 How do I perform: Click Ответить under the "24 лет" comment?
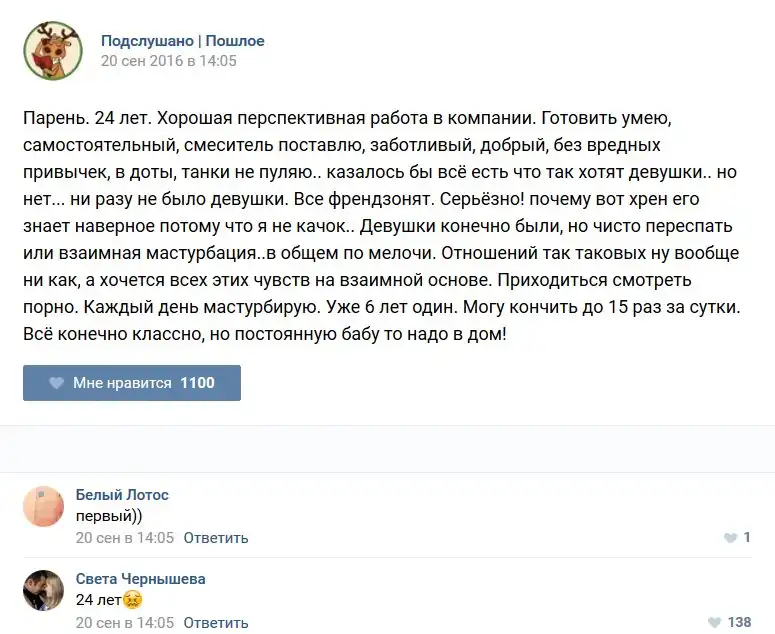click(215, 622)
